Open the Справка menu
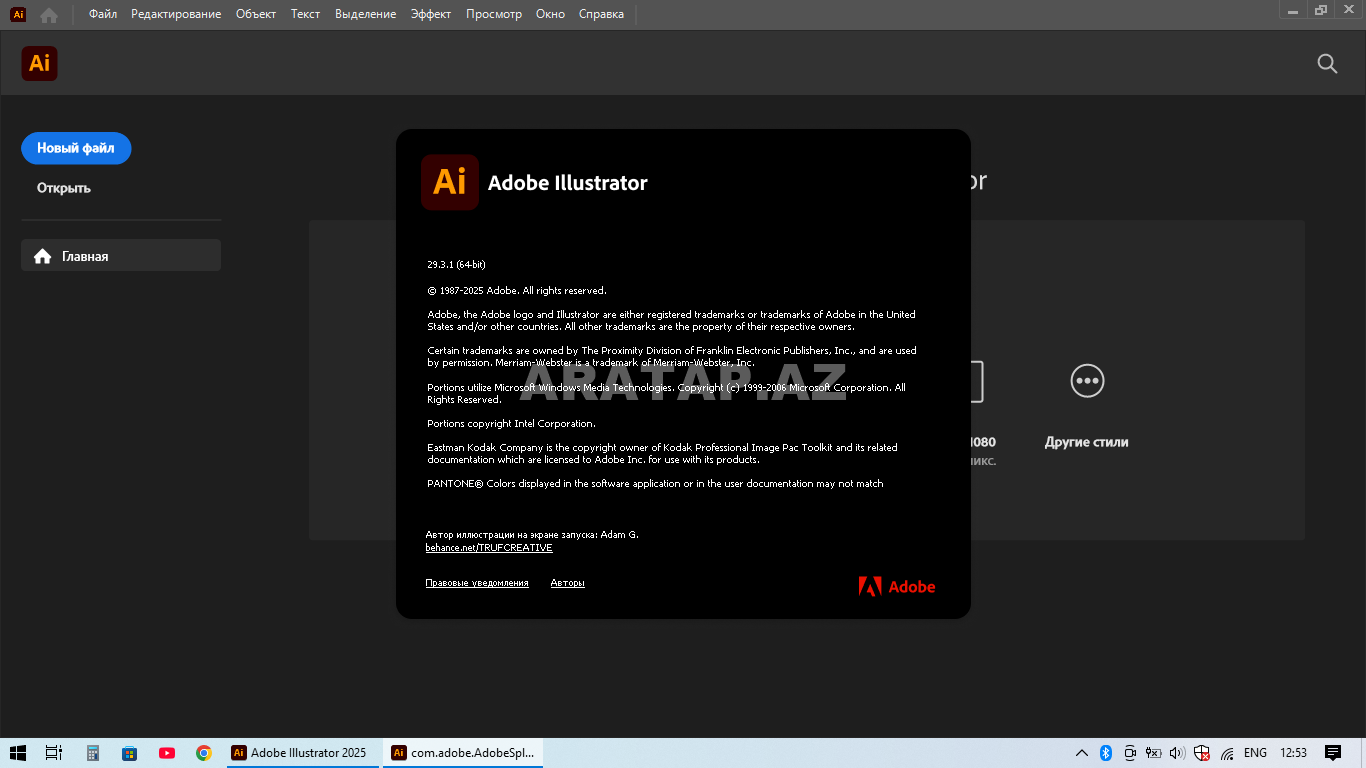Screen dimensions: 1366x768 coord(601,14)
